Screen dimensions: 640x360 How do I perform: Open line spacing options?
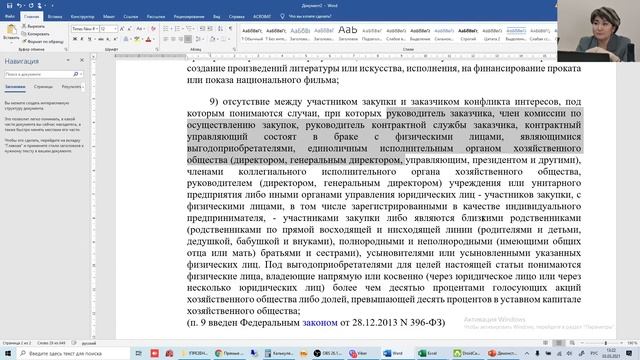coord(199,39)
